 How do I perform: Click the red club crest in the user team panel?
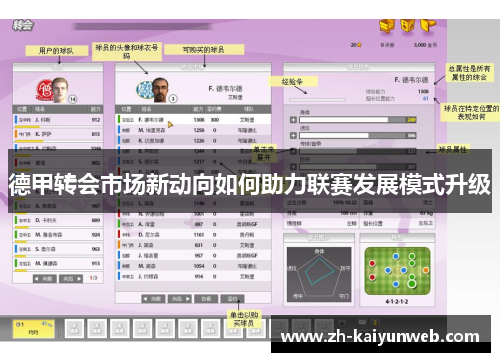(45, 90)
